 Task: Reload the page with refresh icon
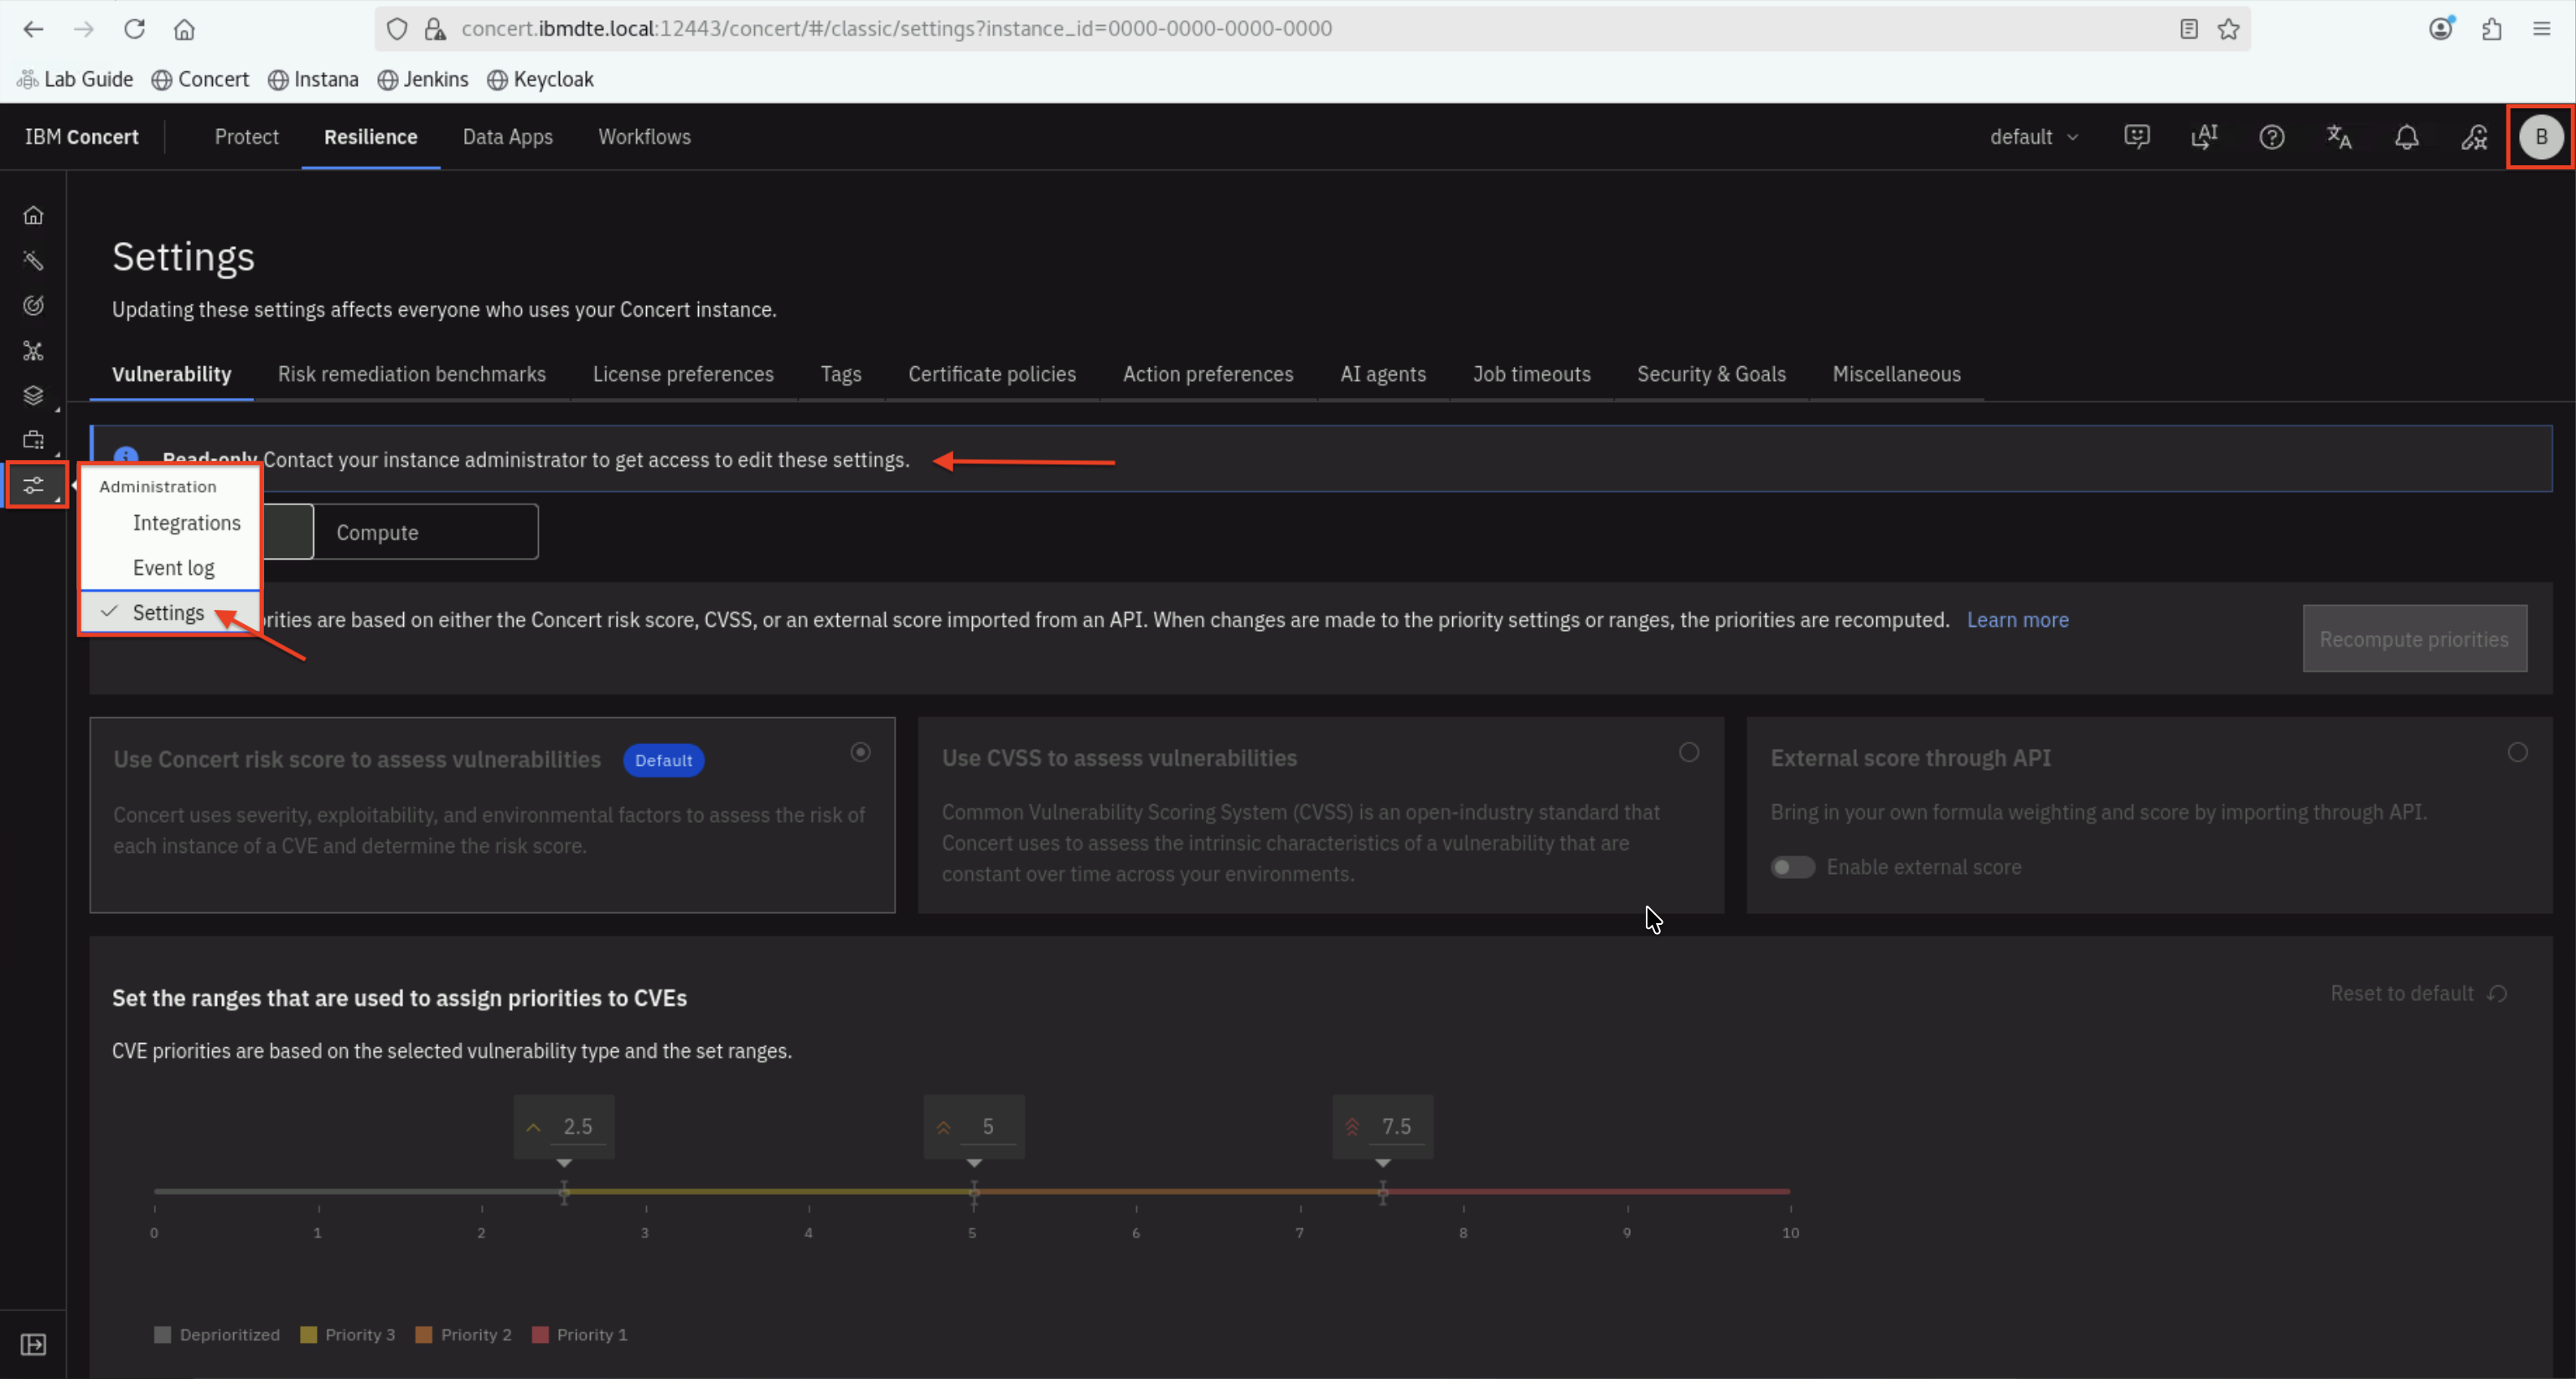pos(134,29)
